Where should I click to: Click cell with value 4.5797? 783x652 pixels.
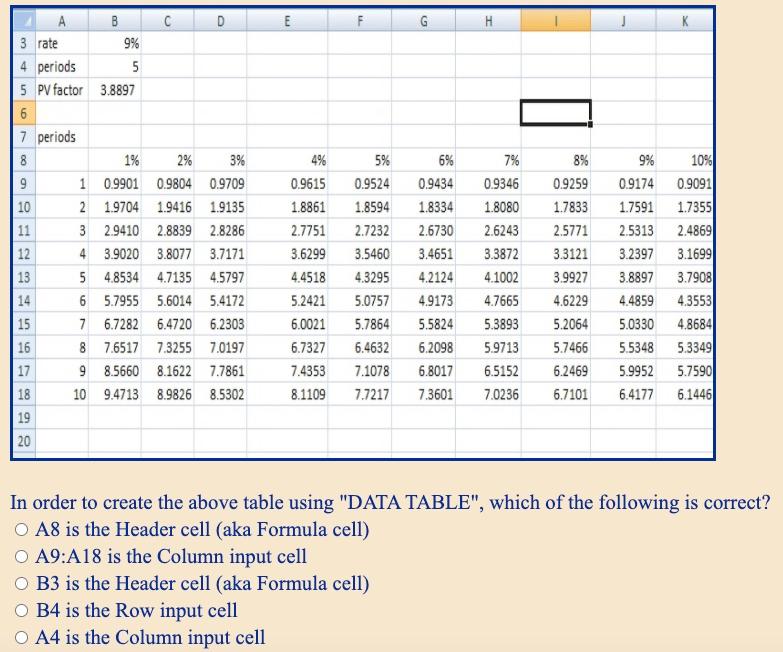coord(220,277)
